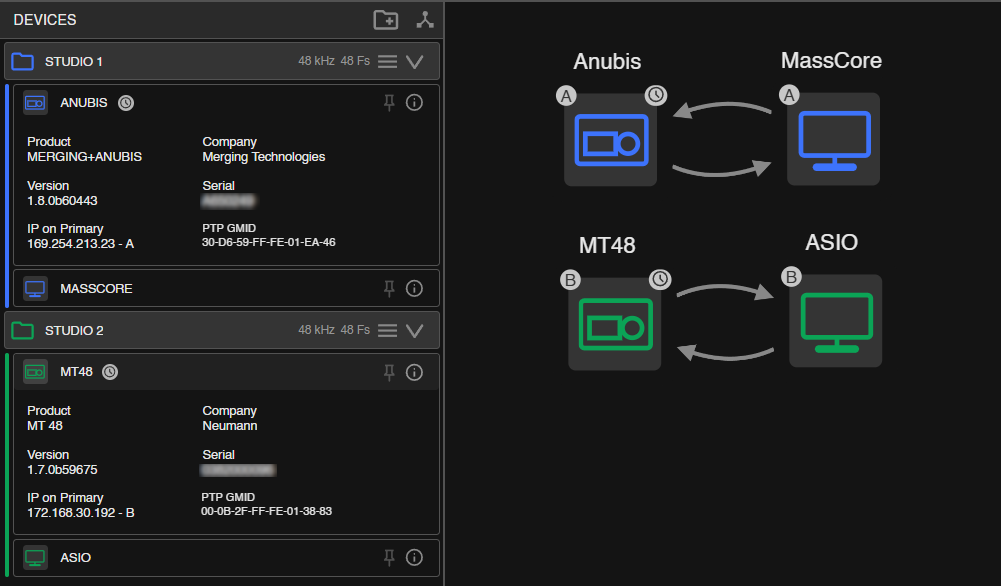Select the STUDIO 1 folder header
Screen dimensions: 1001x586
pyautogui.click(x=222, y=61)
